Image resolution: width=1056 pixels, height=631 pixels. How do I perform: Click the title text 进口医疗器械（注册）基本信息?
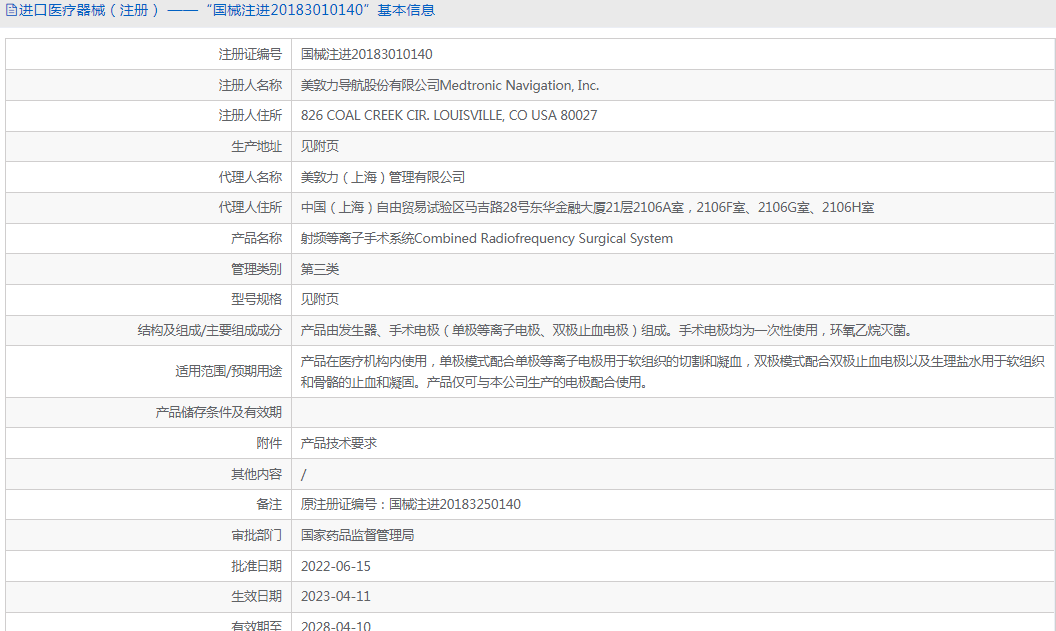[x=227, y=10]
